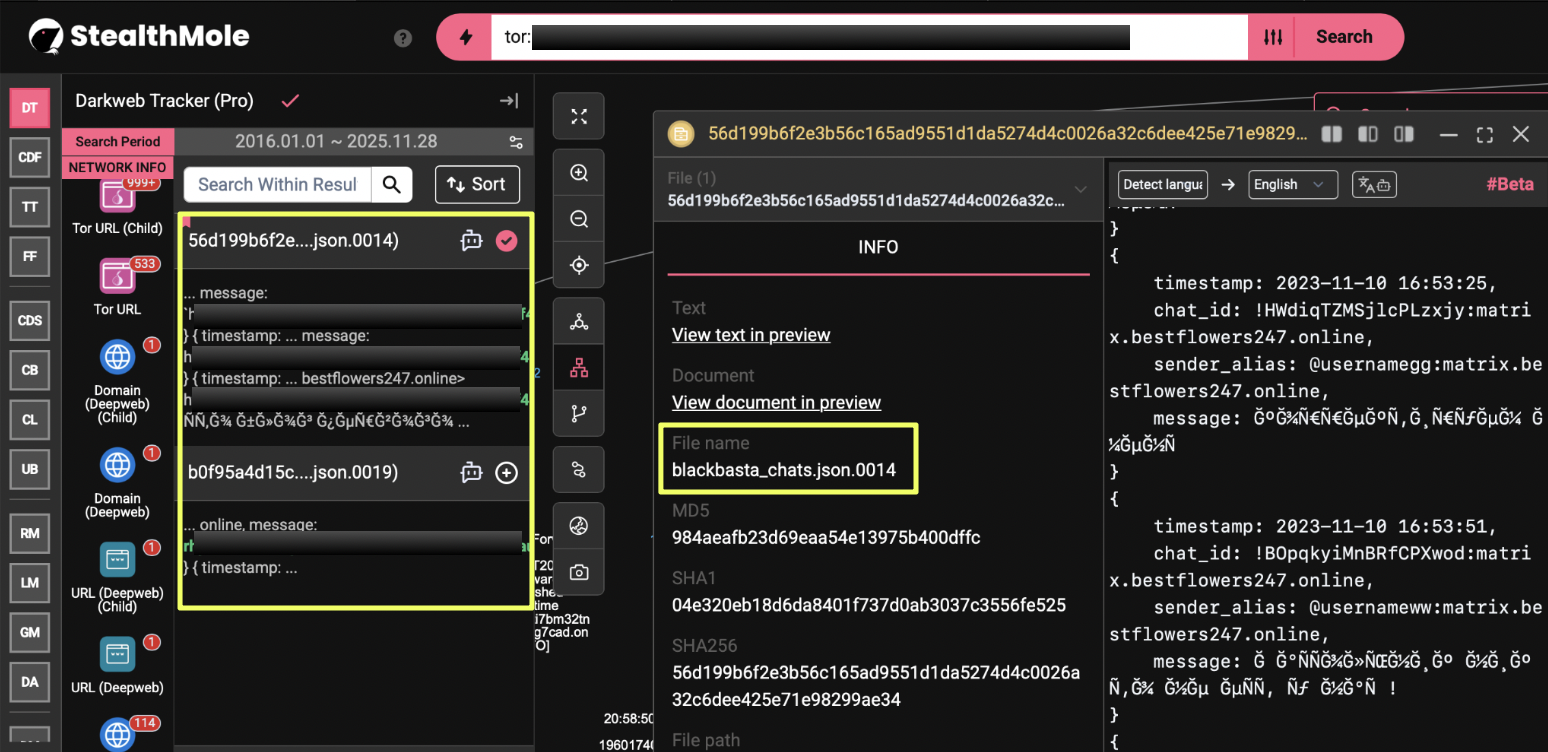Click the translate language icon

pyautogui.click(x=1373, y=185)
